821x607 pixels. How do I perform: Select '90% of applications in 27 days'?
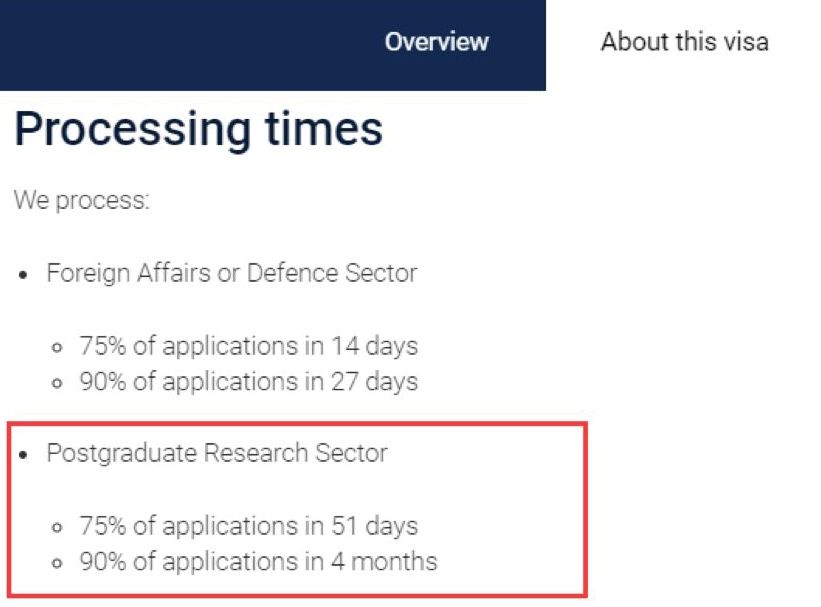(x=249, y=382)
